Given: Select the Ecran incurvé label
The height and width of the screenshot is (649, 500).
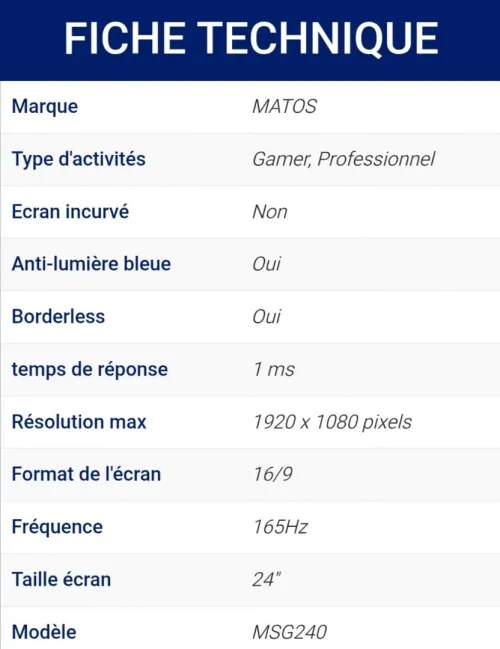Looking at the screenshot, I should pos(70,212).
